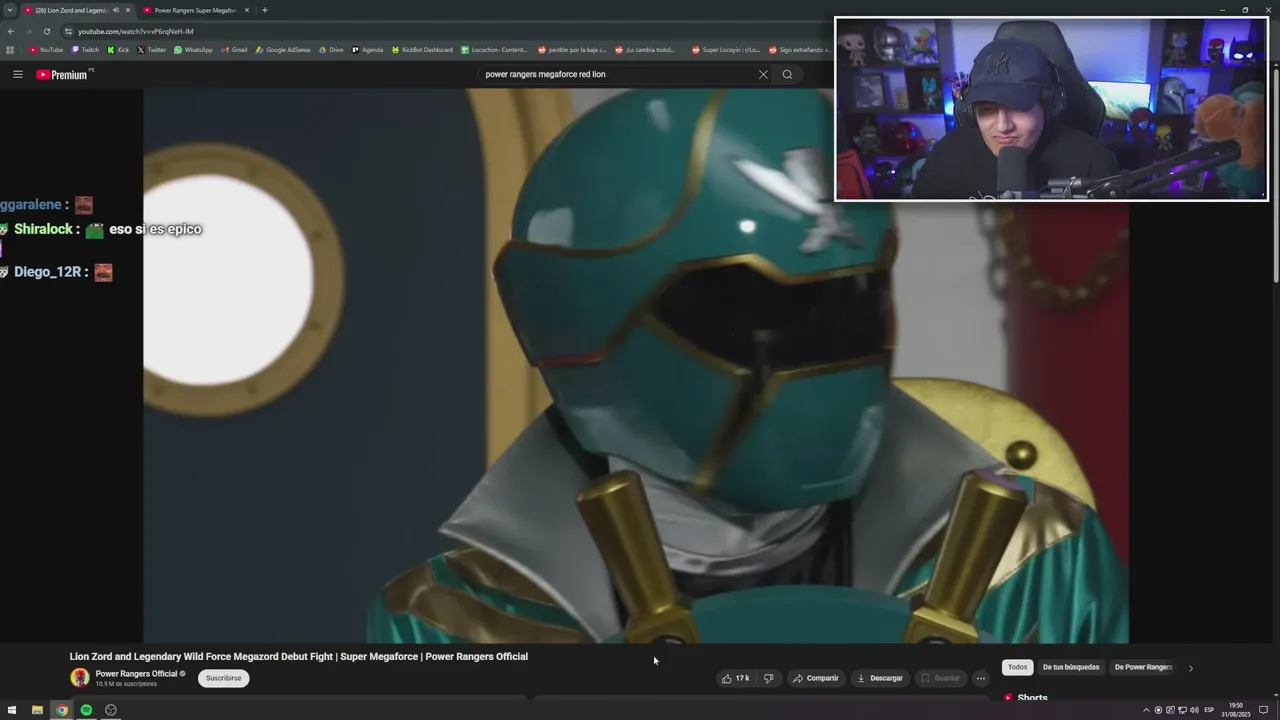Close the Power Rangers Super Megaforce tab

pyautogui.click(x=247, y=10)
